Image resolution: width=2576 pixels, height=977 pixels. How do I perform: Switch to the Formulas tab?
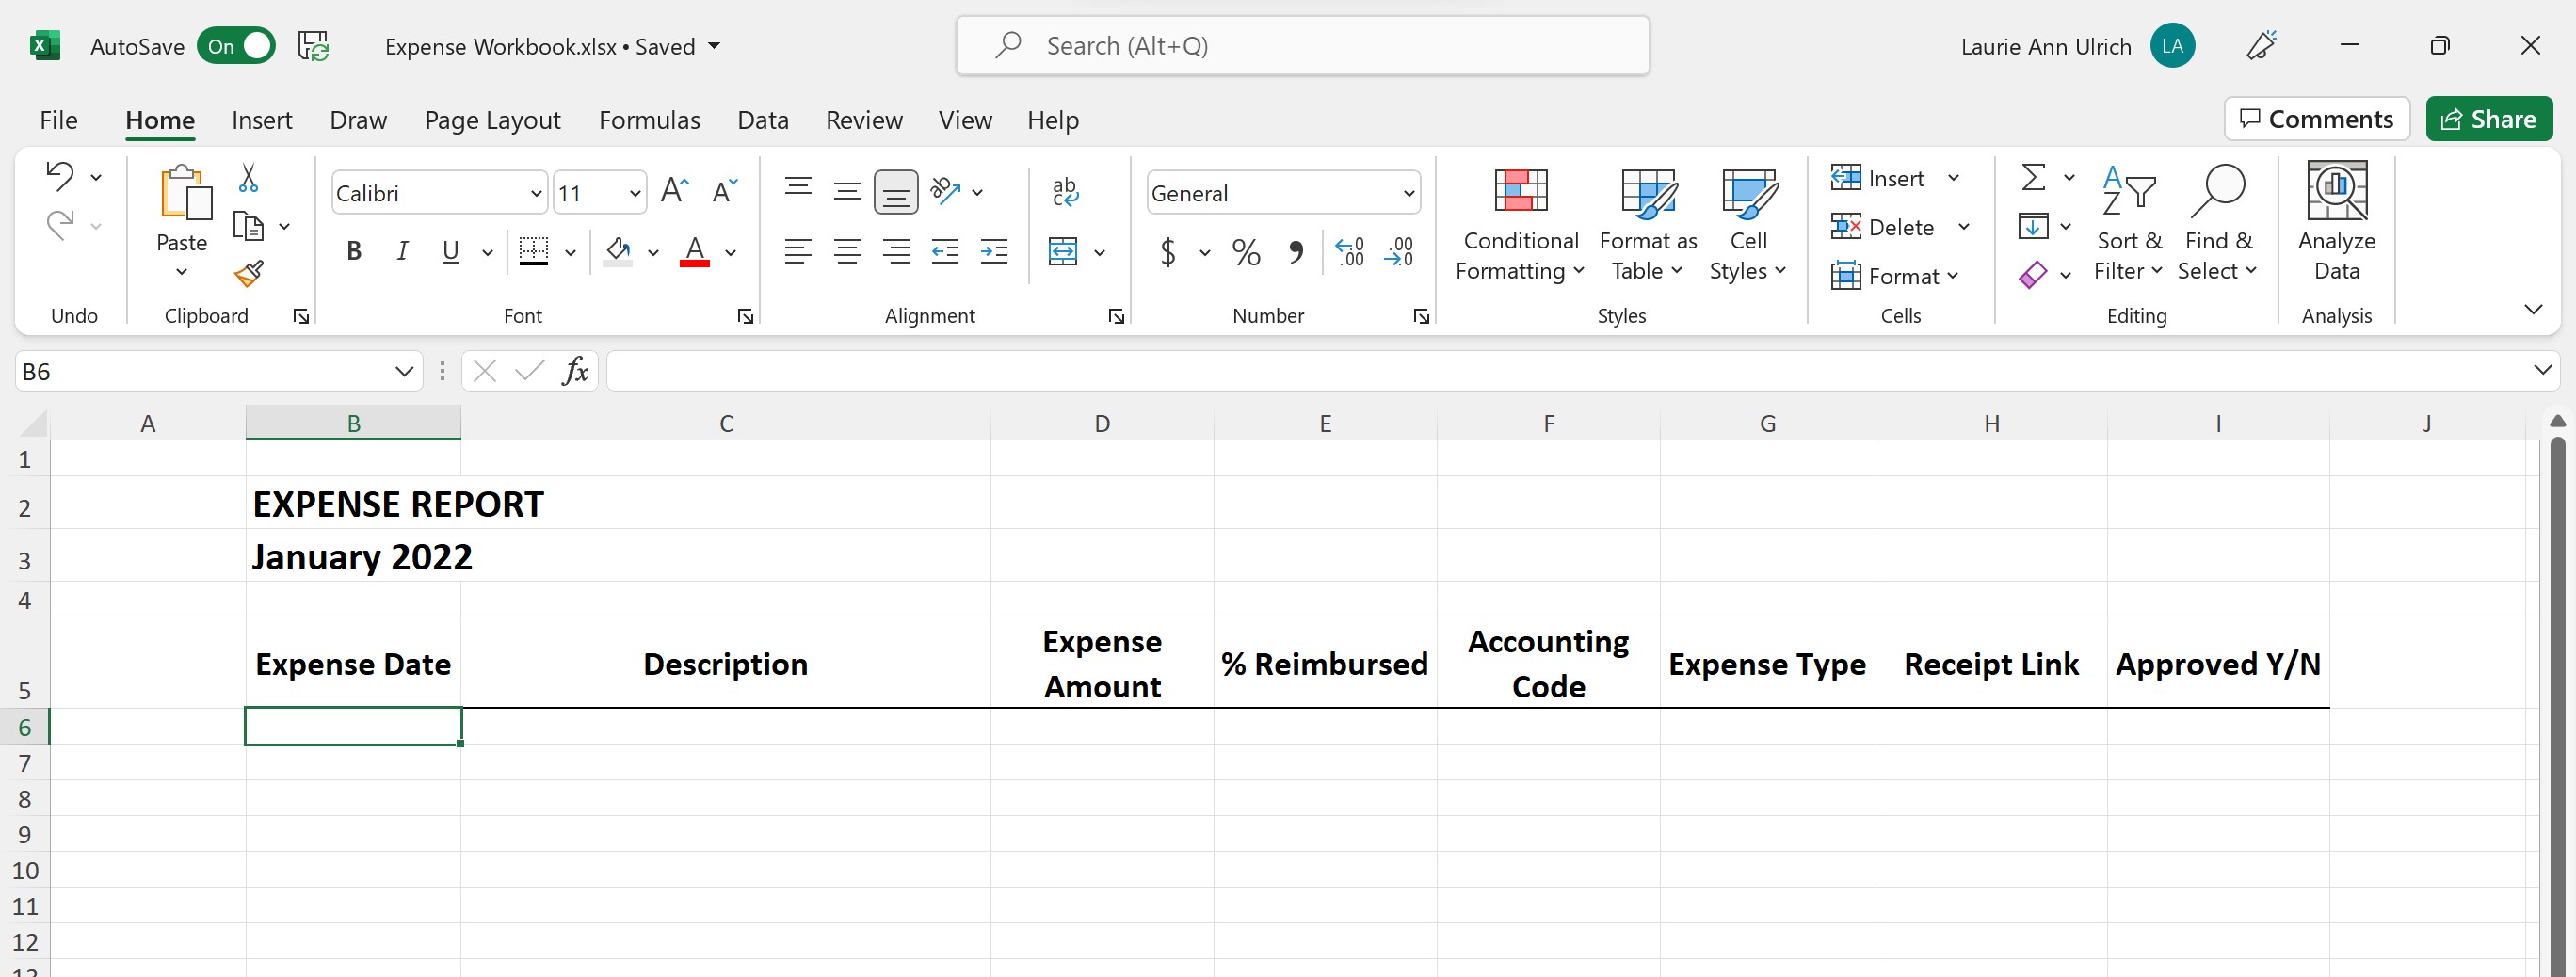[x=649, y=120]
